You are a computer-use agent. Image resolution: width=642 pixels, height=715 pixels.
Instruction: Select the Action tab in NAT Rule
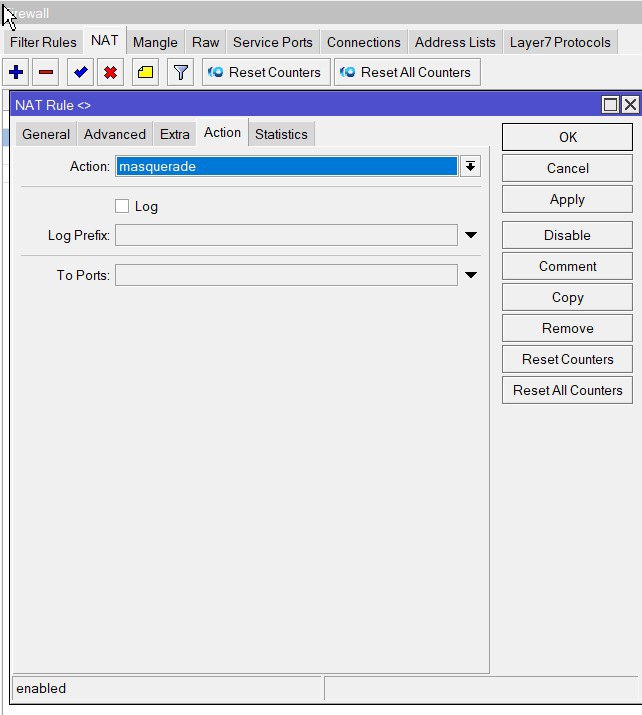click(223, 133)
